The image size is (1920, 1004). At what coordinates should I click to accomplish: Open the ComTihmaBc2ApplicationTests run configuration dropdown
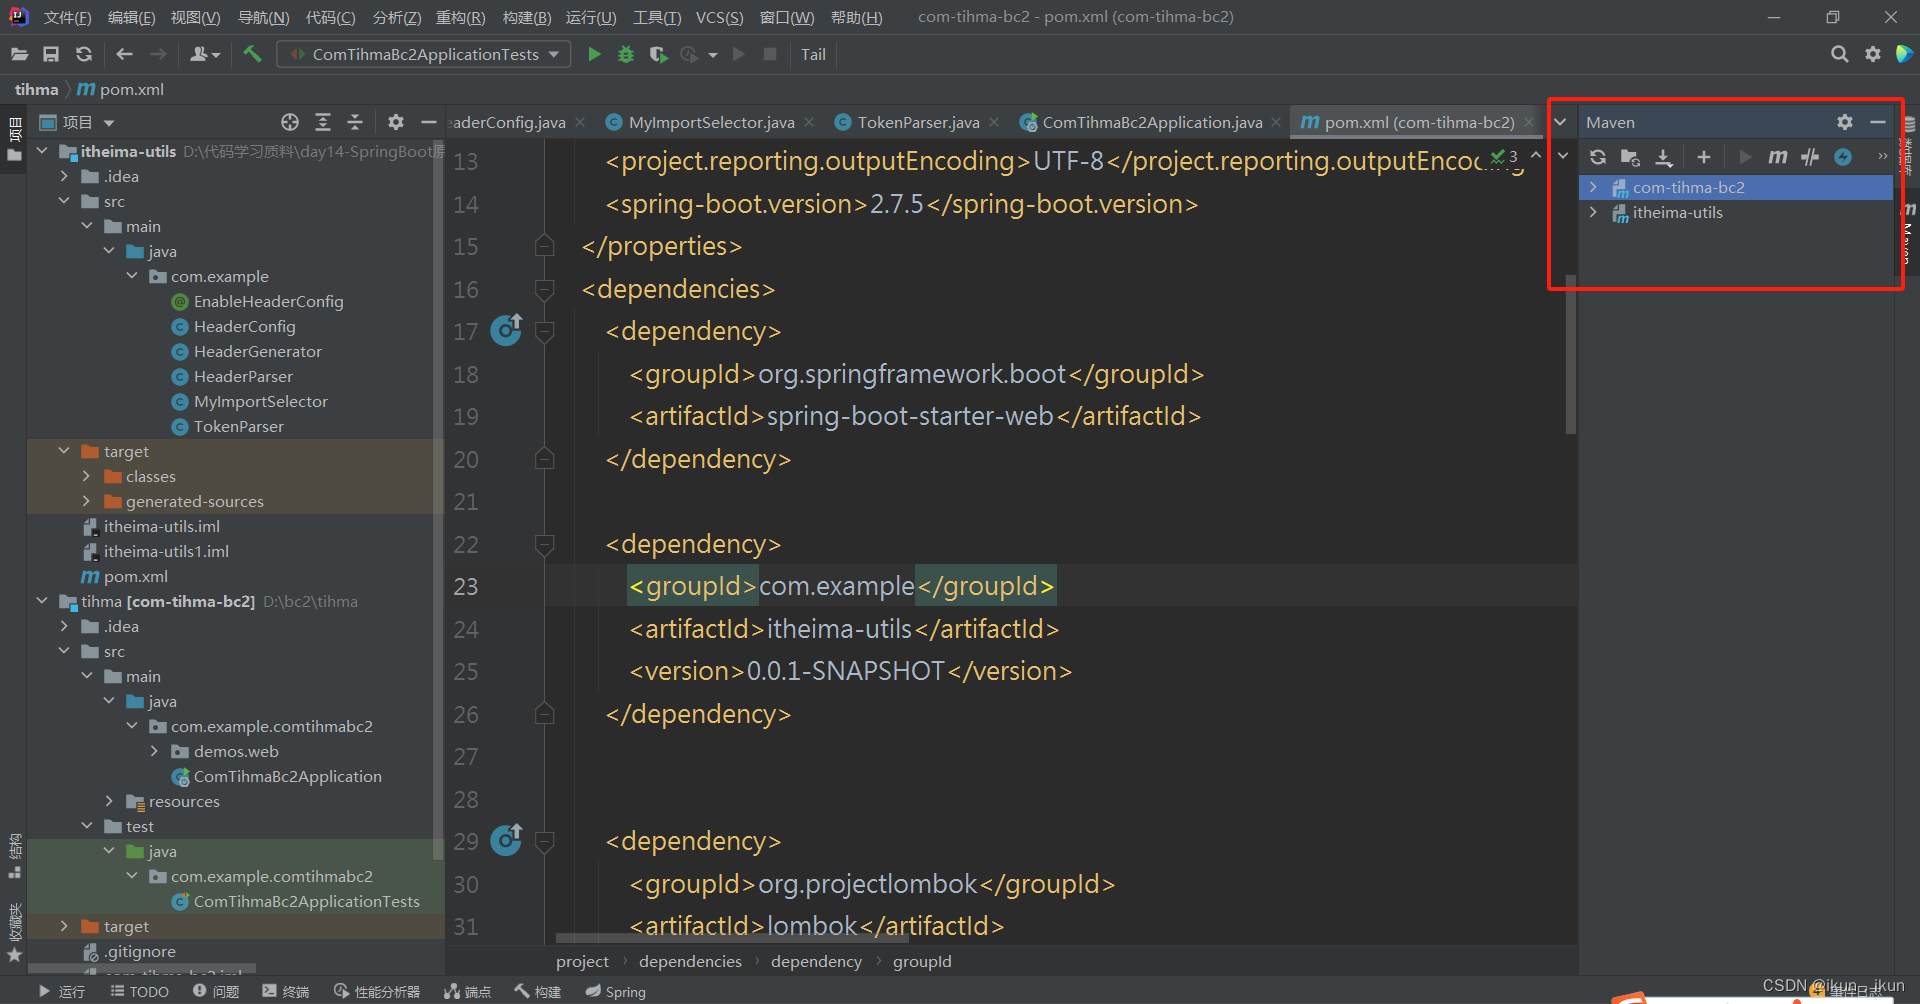(424, 54)
